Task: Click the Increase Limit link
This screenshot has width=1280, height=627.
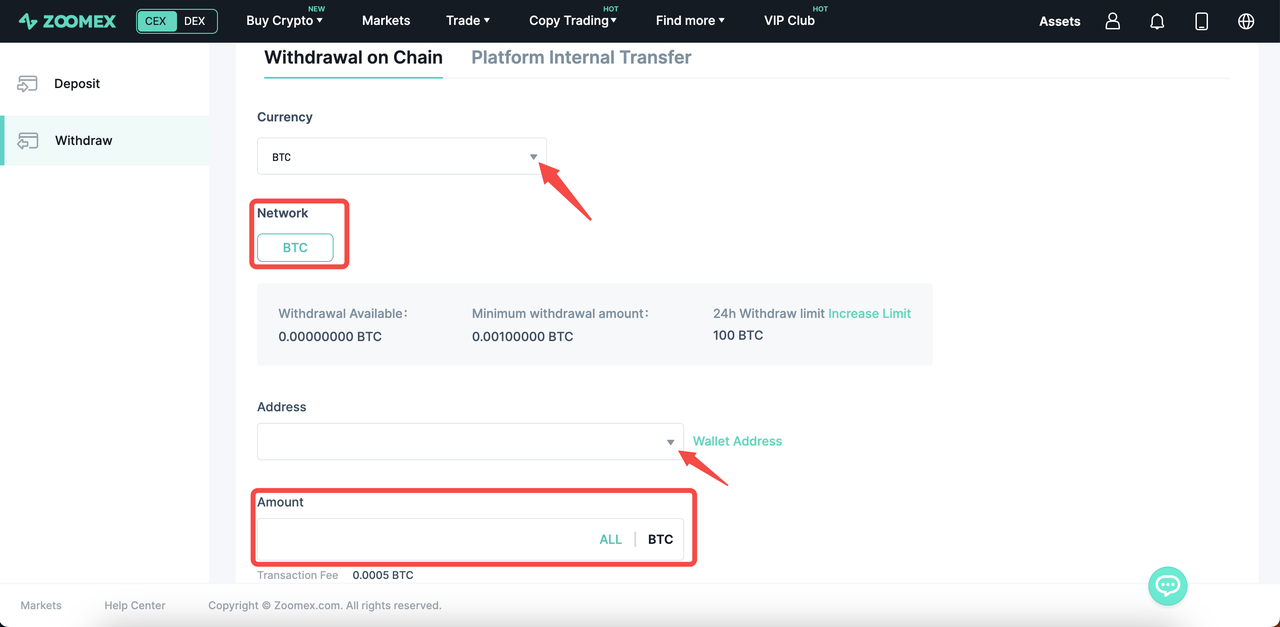Action: coord(869,313)
